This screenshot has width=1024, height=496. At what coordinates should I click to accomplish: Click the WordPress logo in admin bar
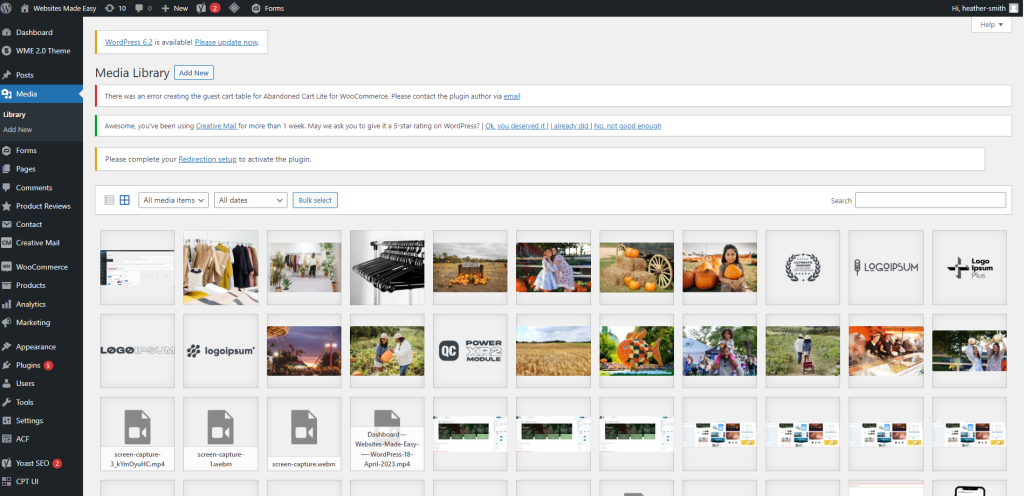(9, 7)
